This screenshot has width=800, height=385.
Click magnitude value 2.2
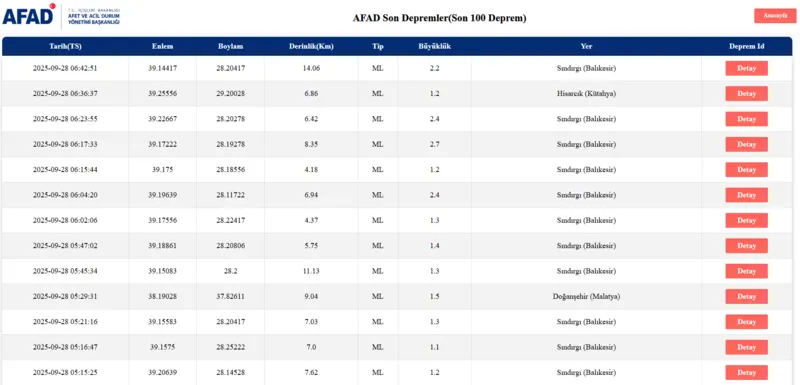[x=435, y=68]
